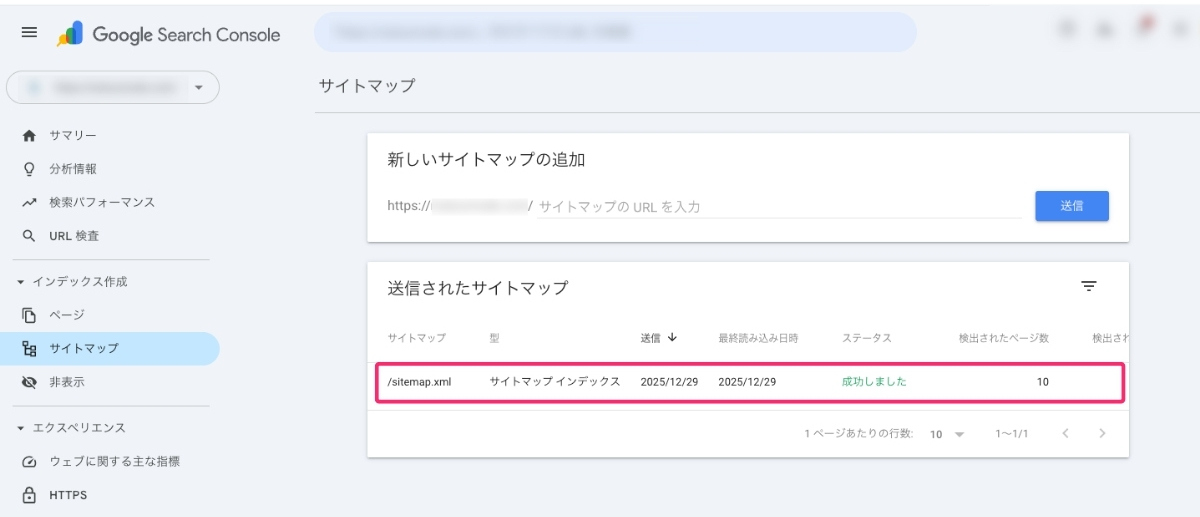The height and width of the screenshot is (517, 1200).
Task: Click the magnifier icon for URL 検査
Action: [29, 236]
